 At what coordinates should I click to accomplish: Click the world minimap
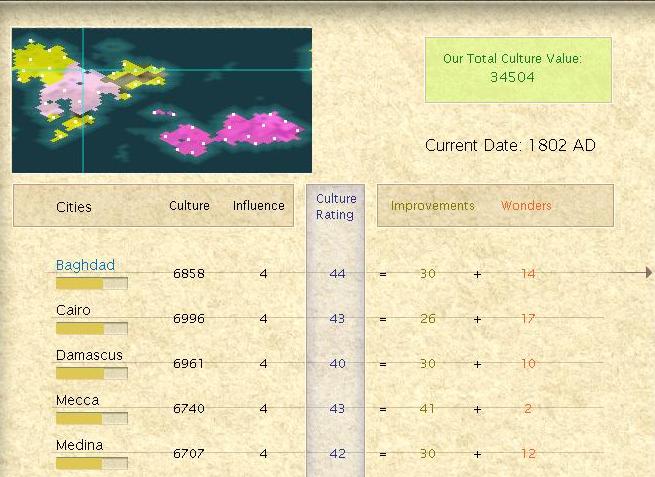pyautogui.click(x=162, y=100)
